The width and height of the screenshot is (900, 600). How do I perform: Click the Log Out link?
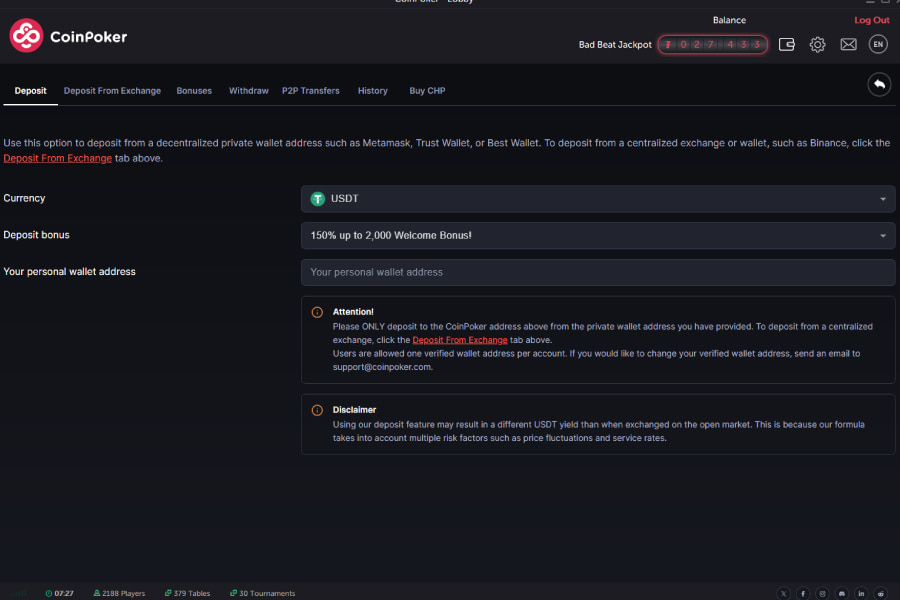click(x=871, y=20)
